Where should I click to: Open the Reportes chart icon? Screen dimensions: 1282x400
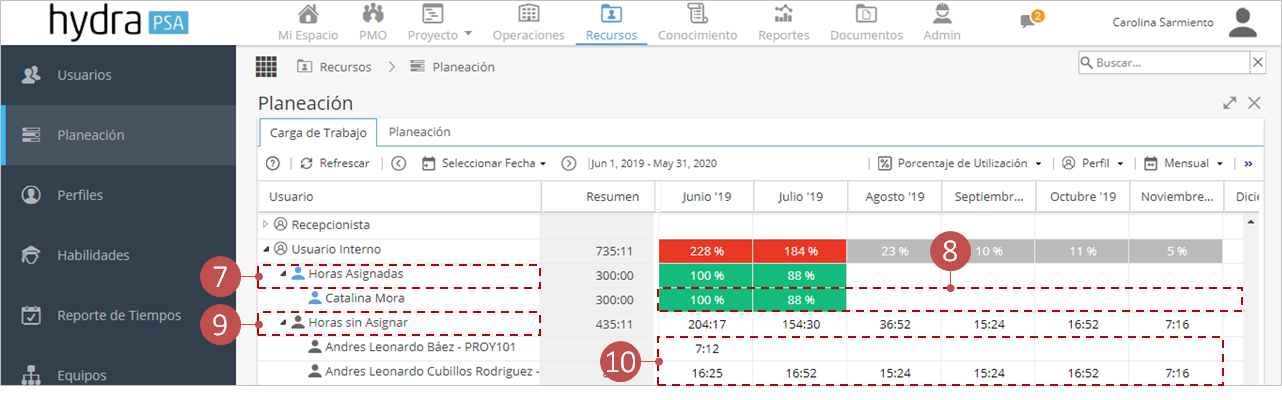click(x=784, y=14)
